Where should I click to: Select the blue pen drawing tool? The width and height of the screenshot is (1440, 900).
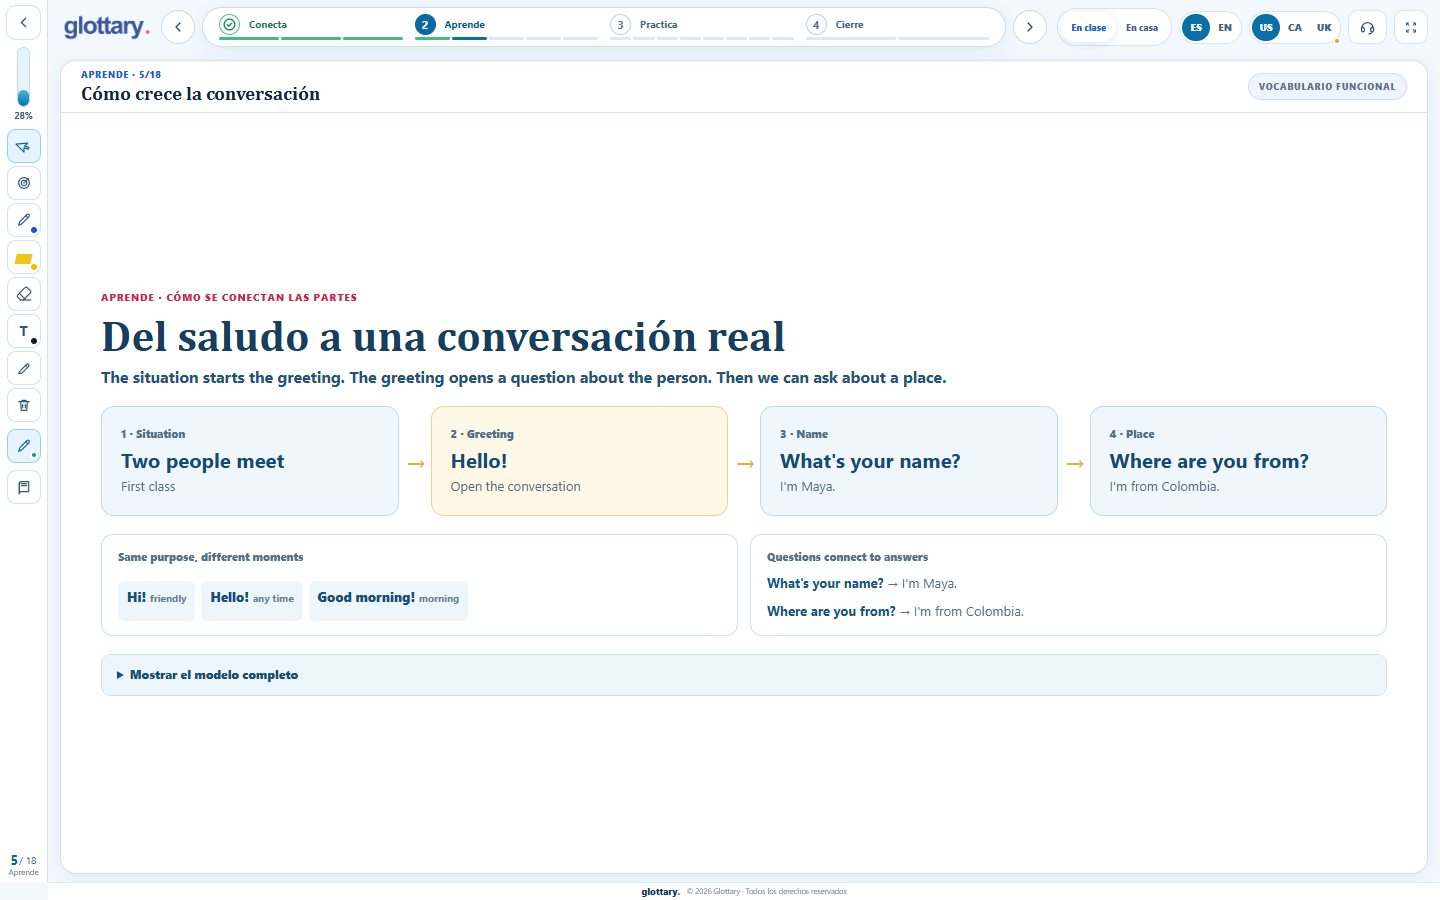[24, 220]
